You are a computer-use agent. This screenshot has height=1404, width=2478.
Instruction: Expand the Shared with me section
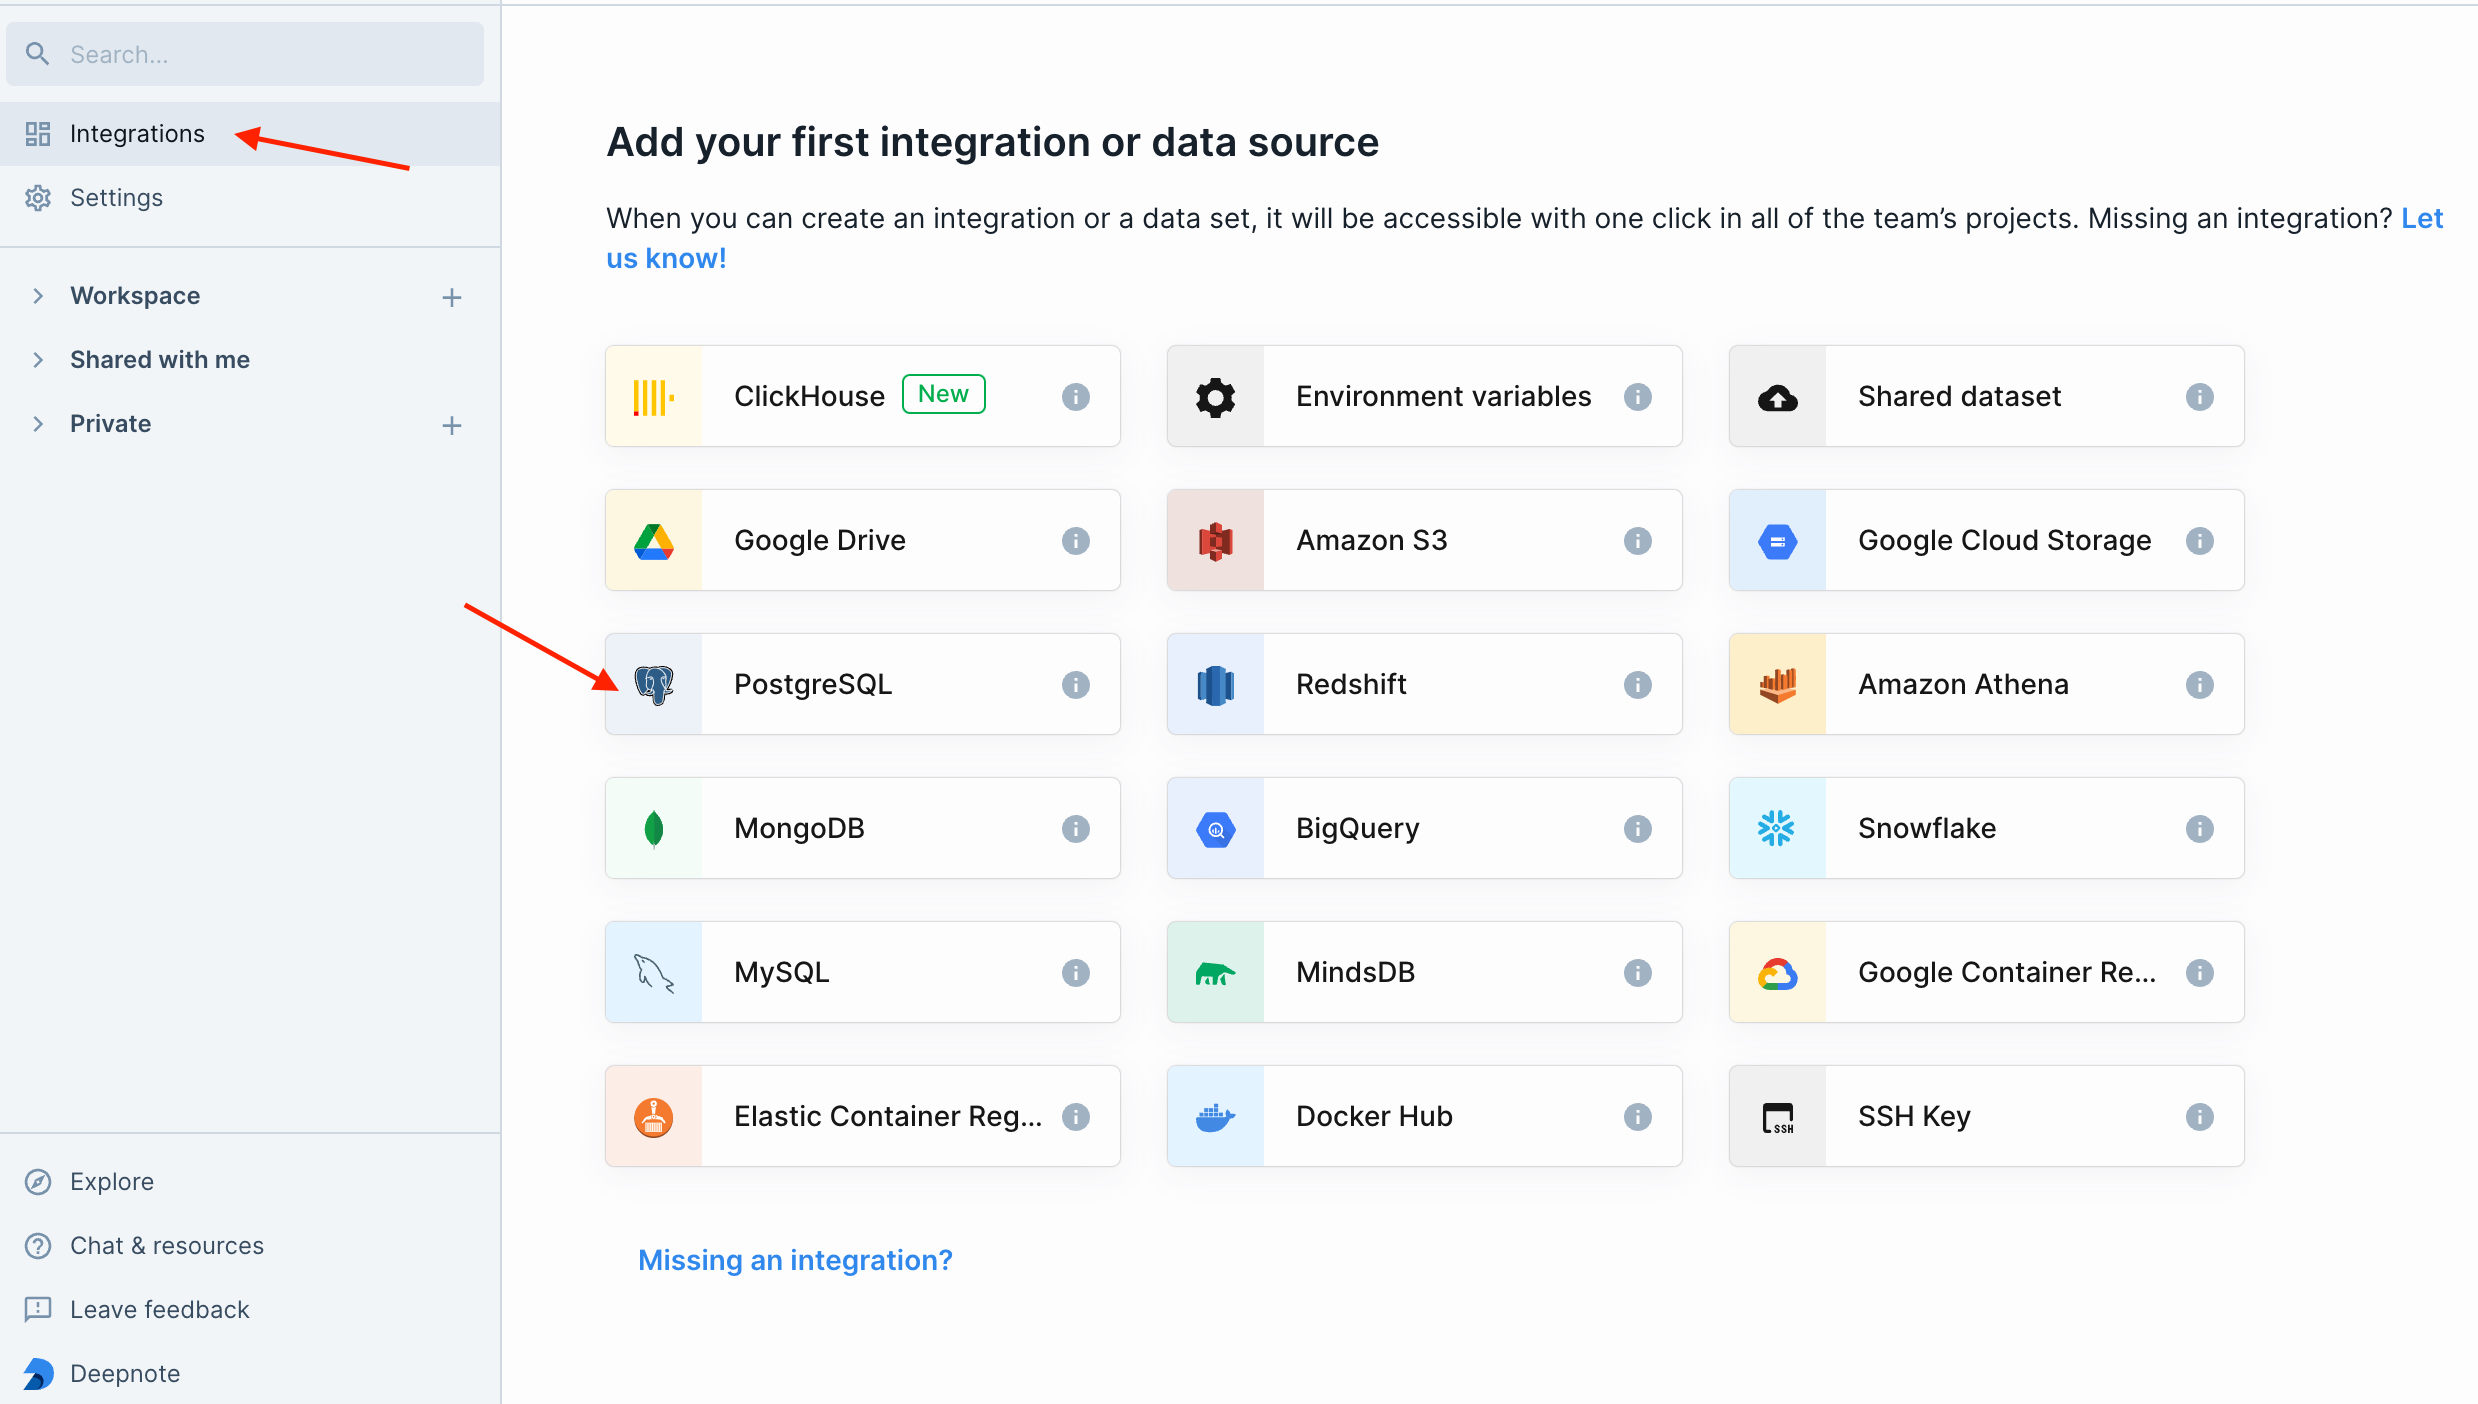point(38,360)
